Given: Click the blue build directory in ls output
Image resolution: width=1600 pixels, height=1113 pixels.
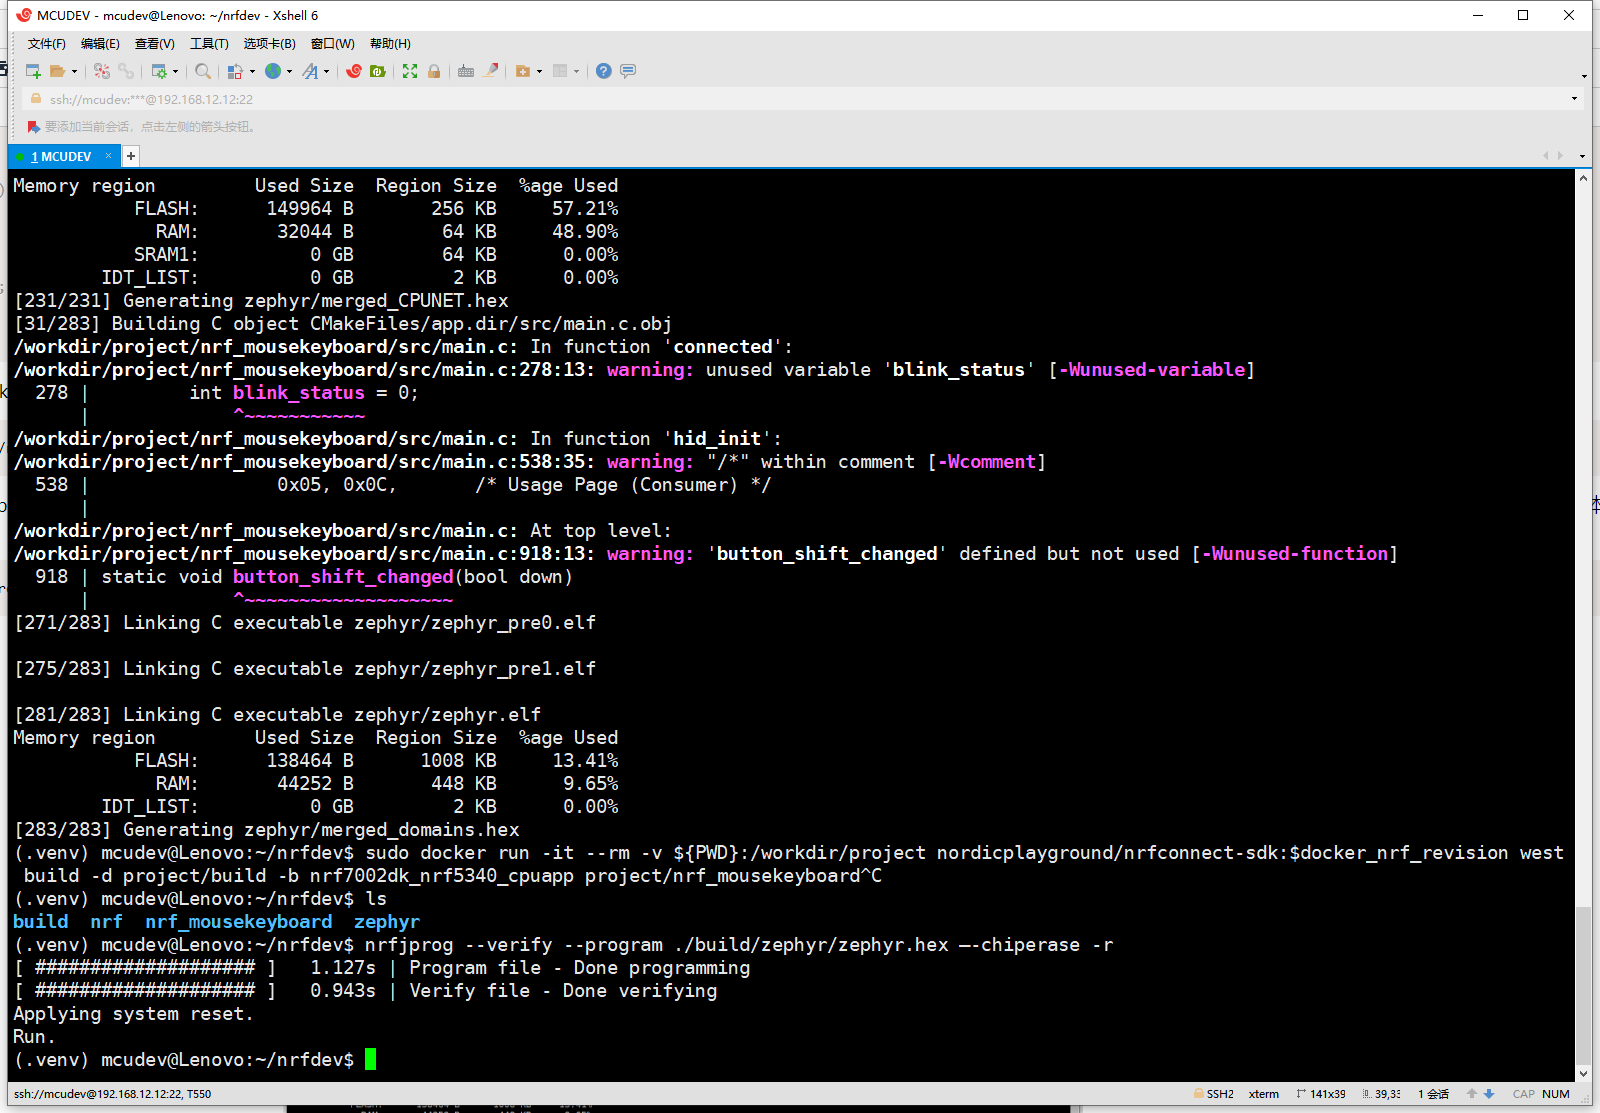Looking at the screenshot, I should (x=41, y=922).
